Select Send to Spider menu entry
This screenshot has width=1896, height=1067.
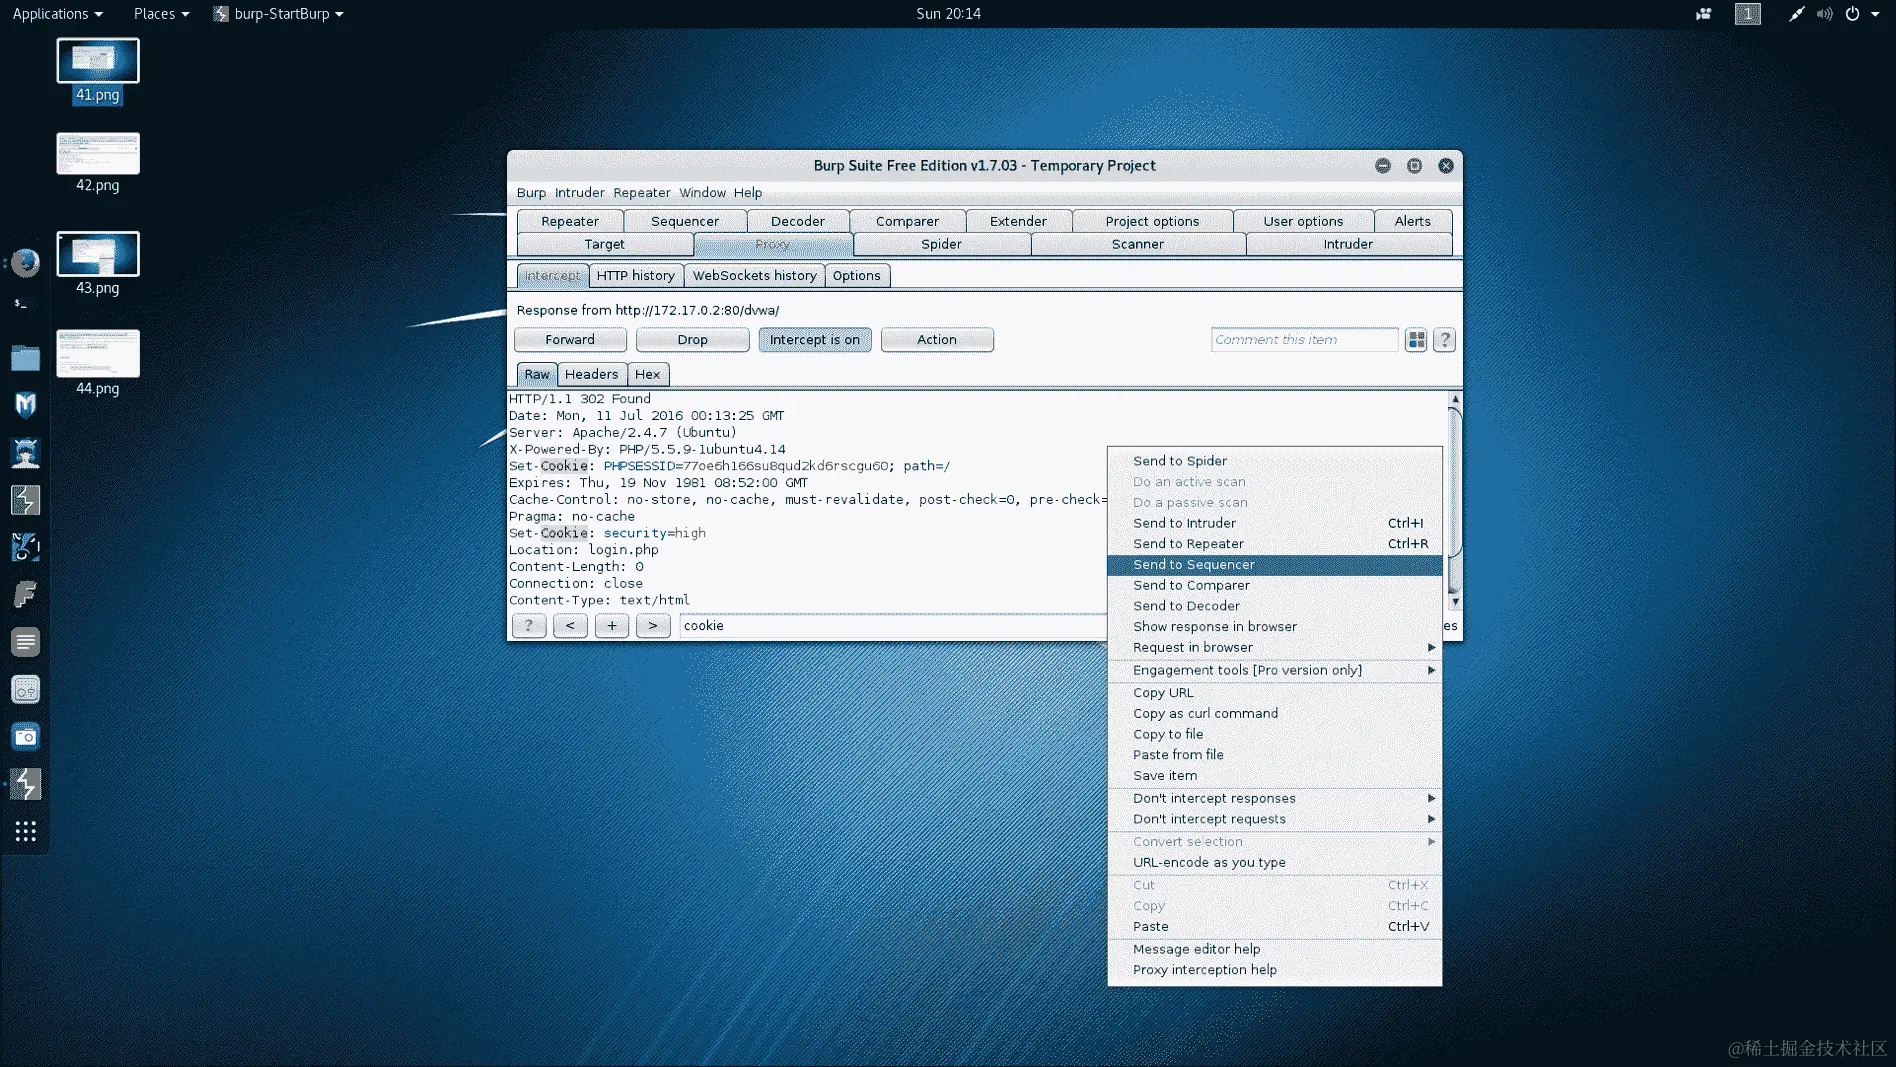point(1275,461)
